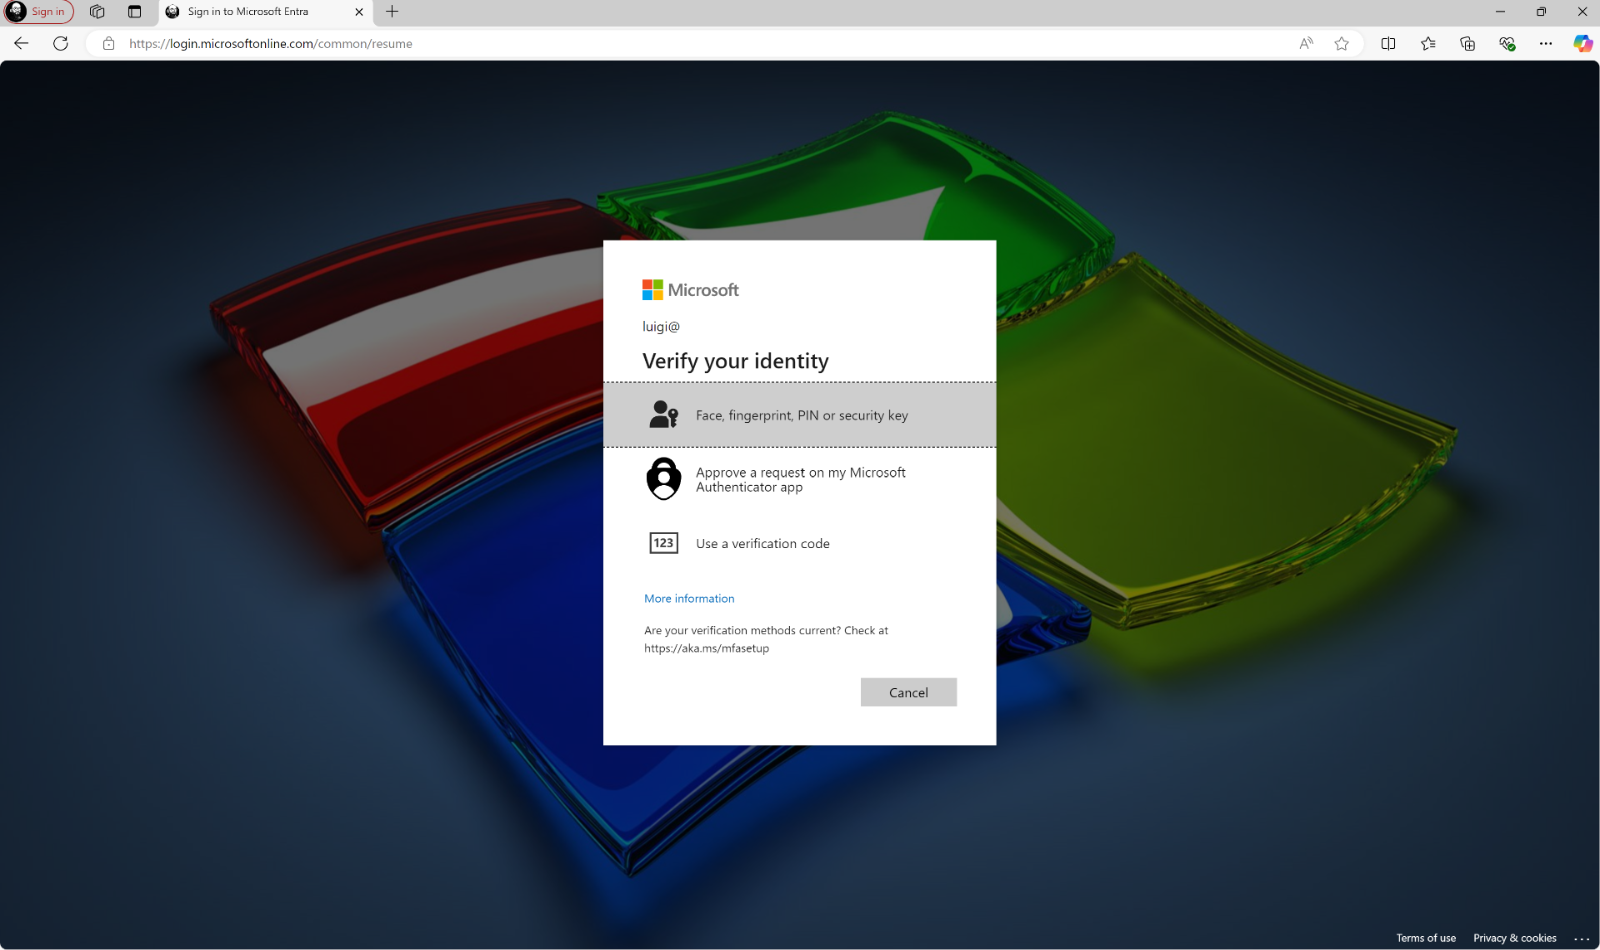Select Approve request on Microsoft Authenticator app

pyautogui.click(x=800, y=480)
